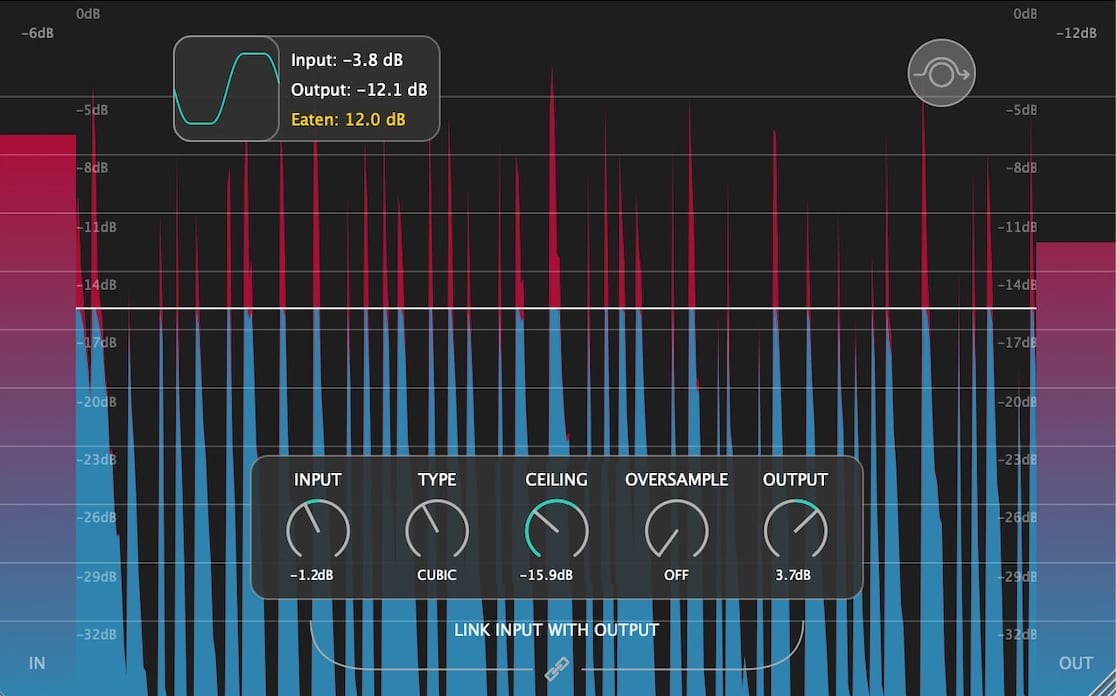Click the Input -3.8 dB readout
This screenshot has height=696, width=1116.
click(x=347, y=60)
